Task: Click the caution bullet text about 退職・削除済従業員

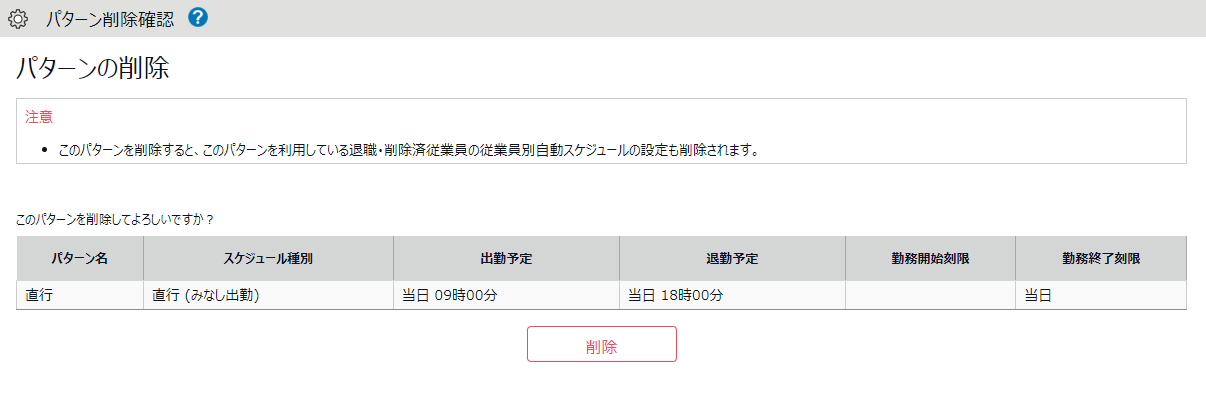Action: click(x=408, y=151)
